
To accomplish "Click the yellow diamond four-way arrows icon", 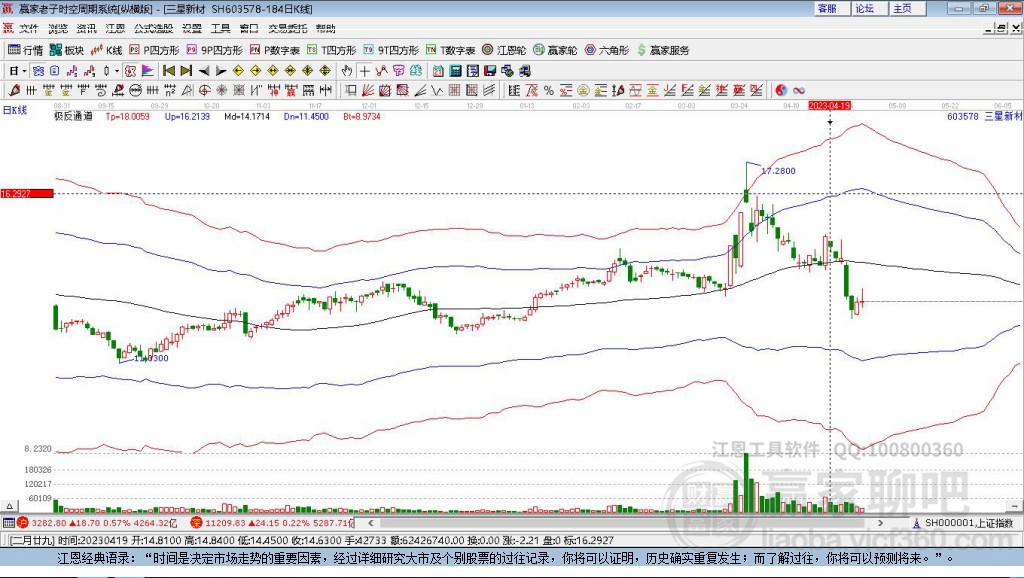I will [x=308, y=71].
